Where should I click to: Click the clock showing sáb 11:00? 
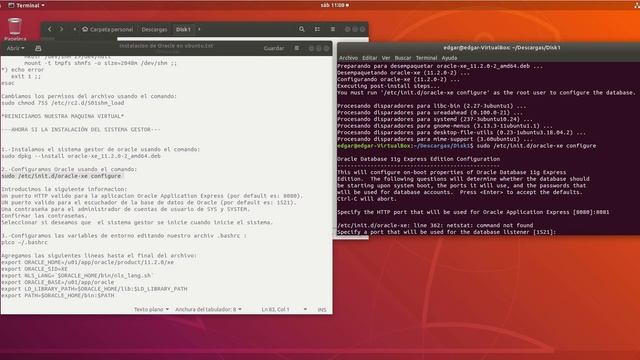(335, 5)
